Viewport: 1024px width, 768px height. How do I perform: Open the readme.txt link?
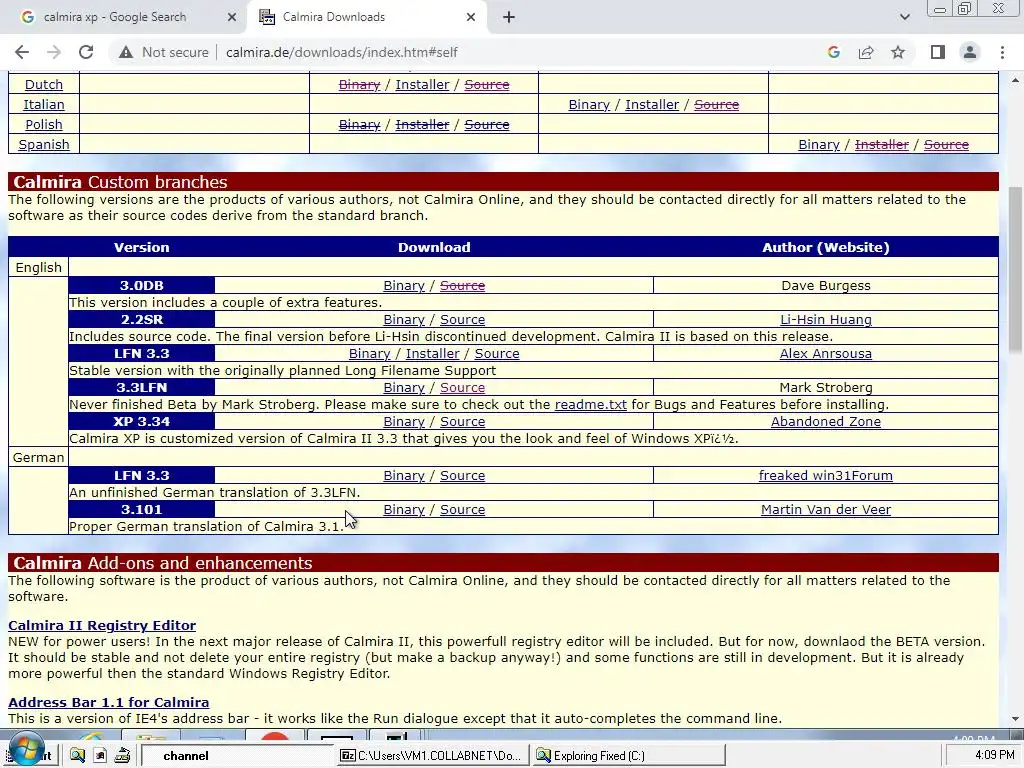[590, 404]
